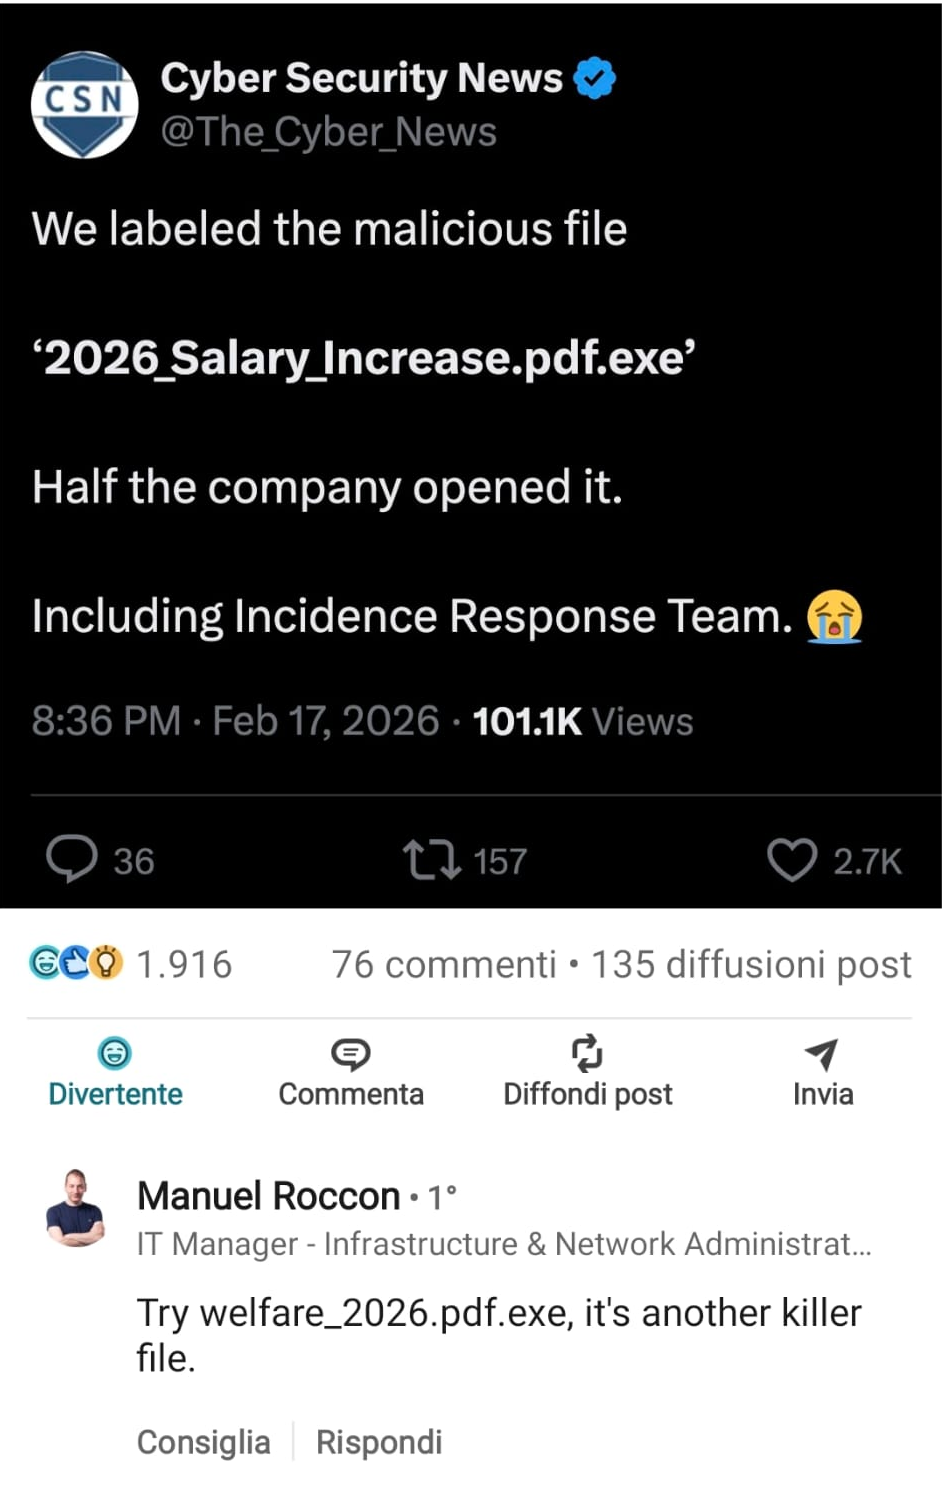View the 135 diffusioni post list
Viewport: 942px width, 1503px height.
751,965
